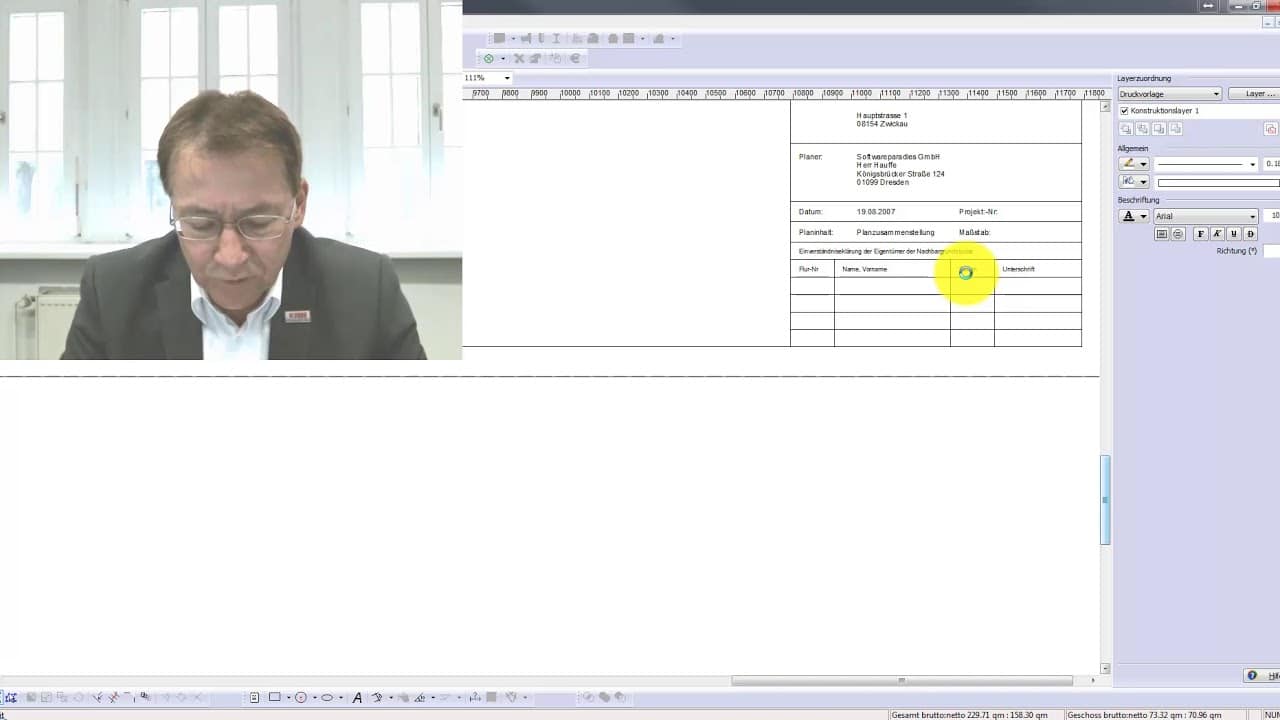This screenshot has width=1280, height=720.
Task: Click the font size field showing 10
Action: point(1272,216)
